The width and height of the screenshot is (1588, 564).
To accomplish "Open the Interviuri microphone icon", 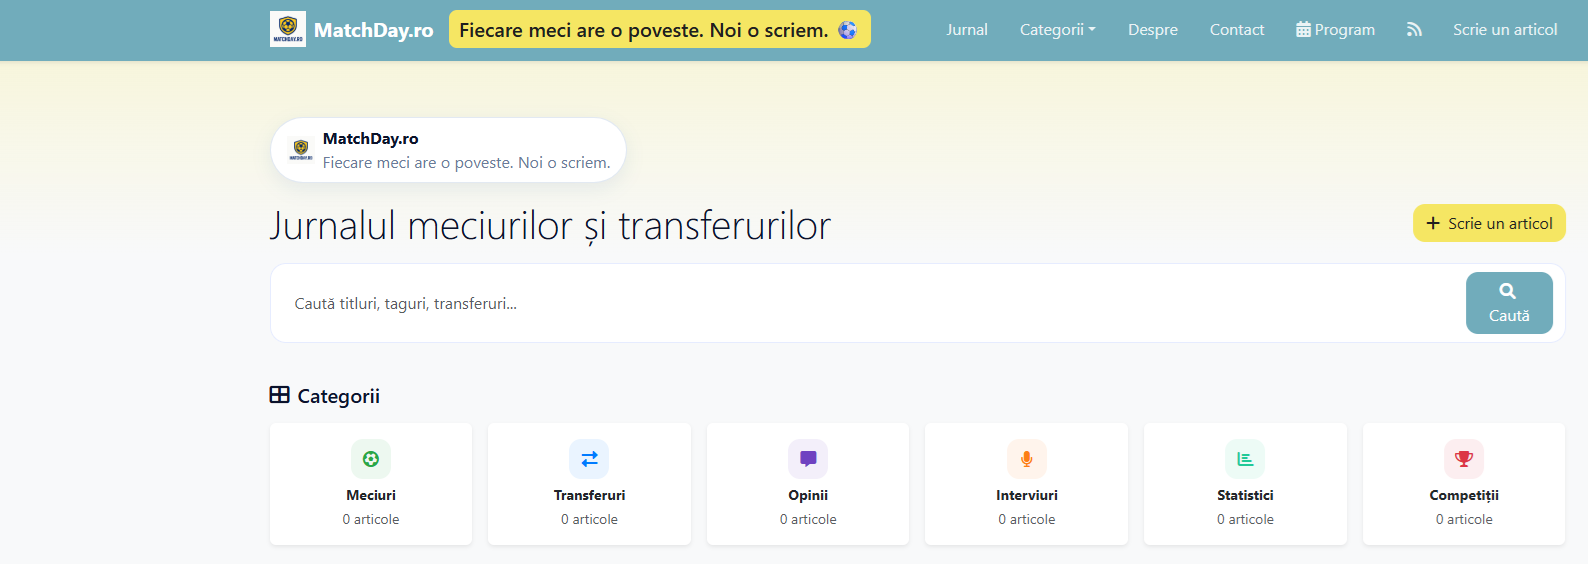I will [1026, 459].
